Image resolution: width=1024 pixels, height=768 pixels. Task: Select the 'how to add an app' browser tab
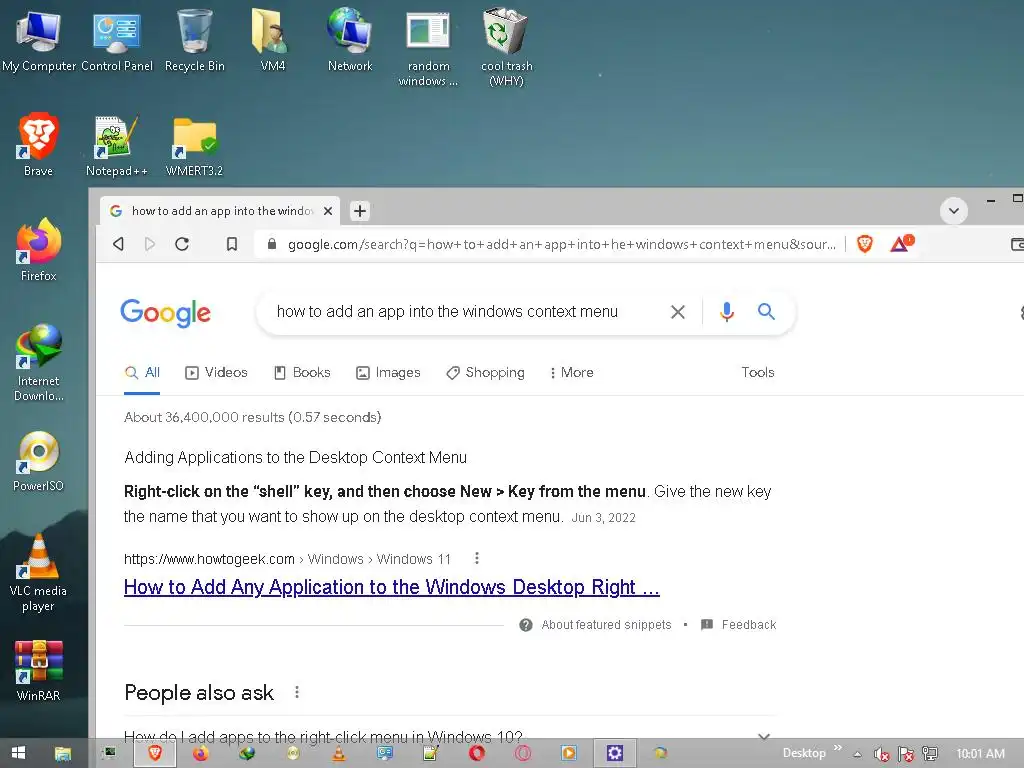[x=220, y=211]
